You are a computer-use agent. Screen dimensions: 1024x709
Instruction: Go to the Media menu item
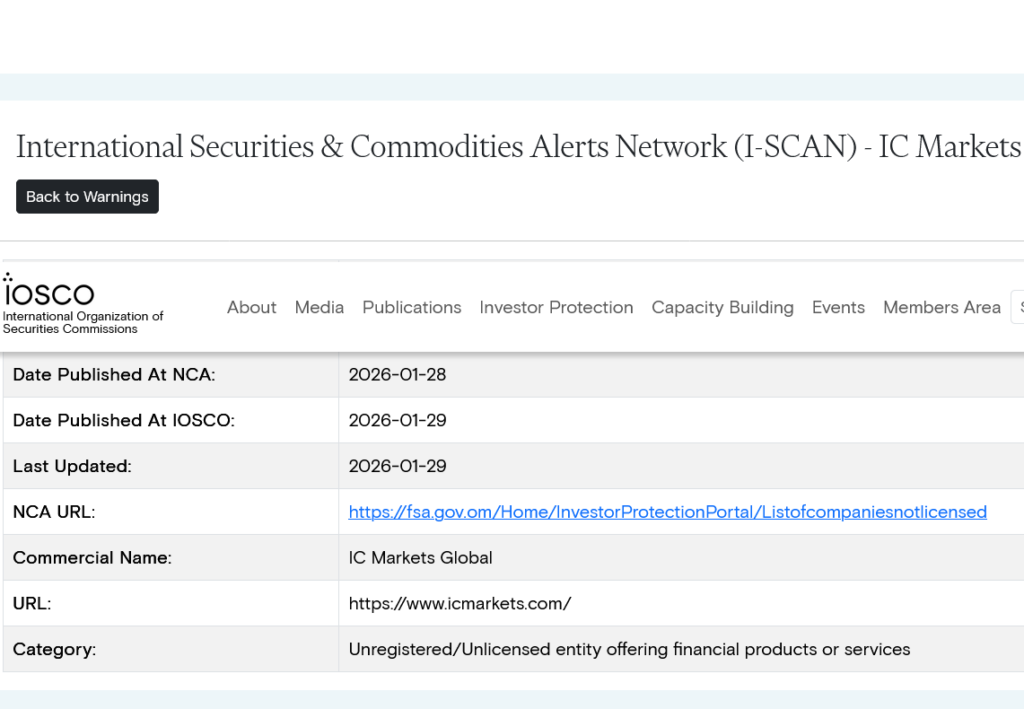click(x=319, y=307)
